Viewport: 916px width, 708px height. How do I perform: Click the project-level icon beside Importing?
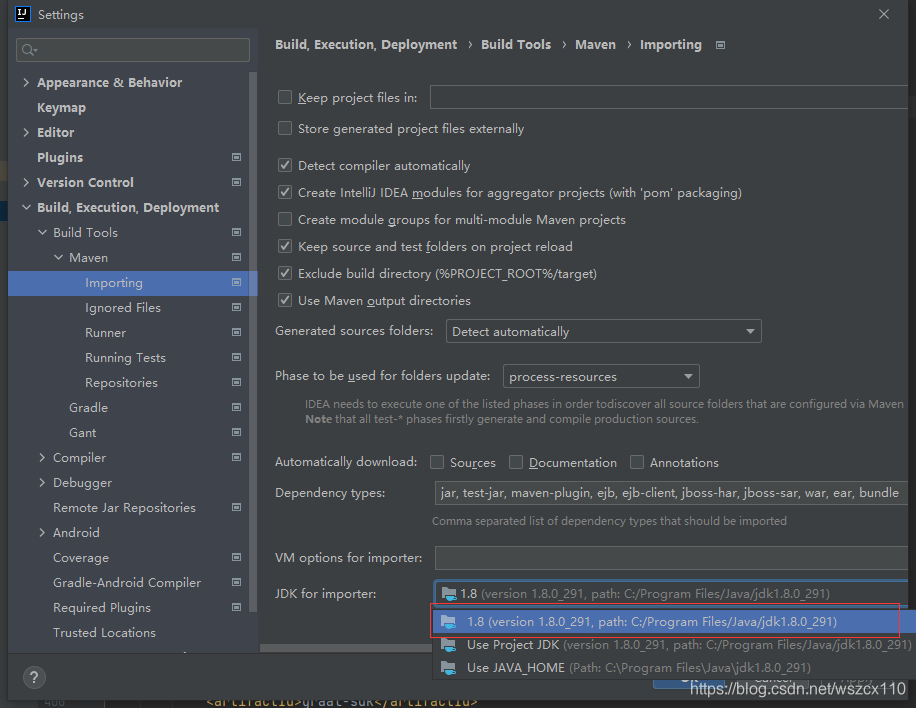[237, 283]
